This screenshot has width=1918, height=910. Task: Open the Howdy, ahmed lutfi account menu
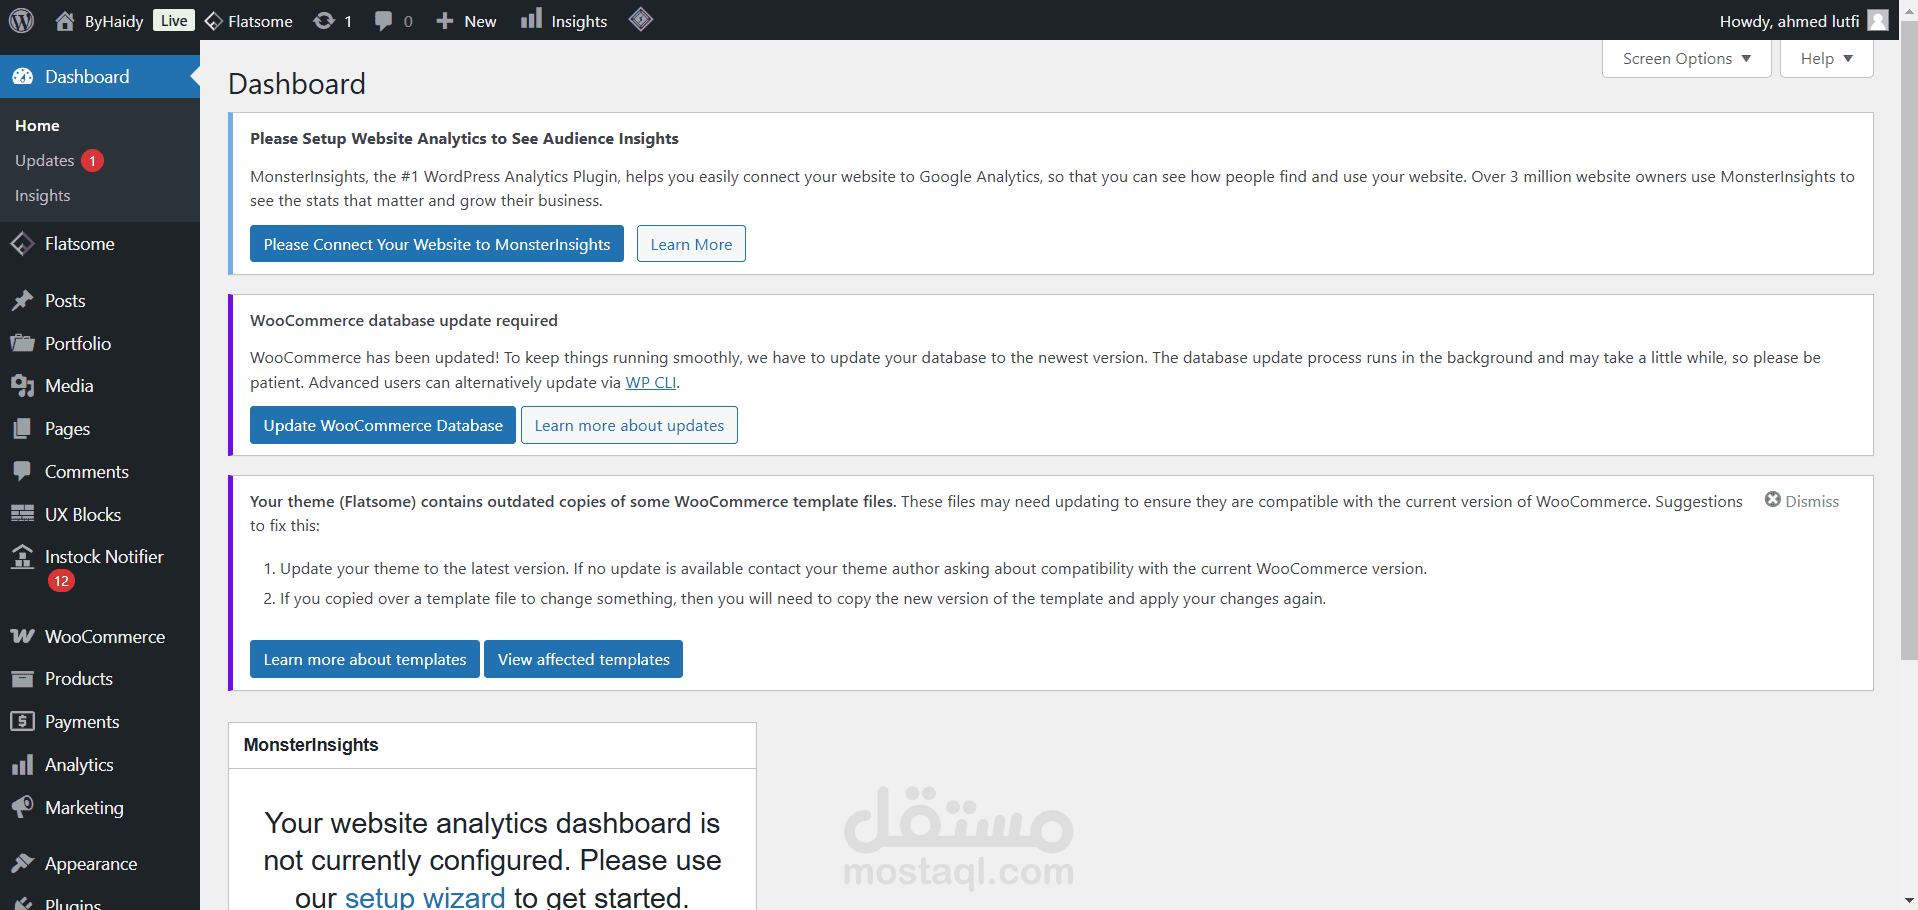click(x=1803, y=21)
